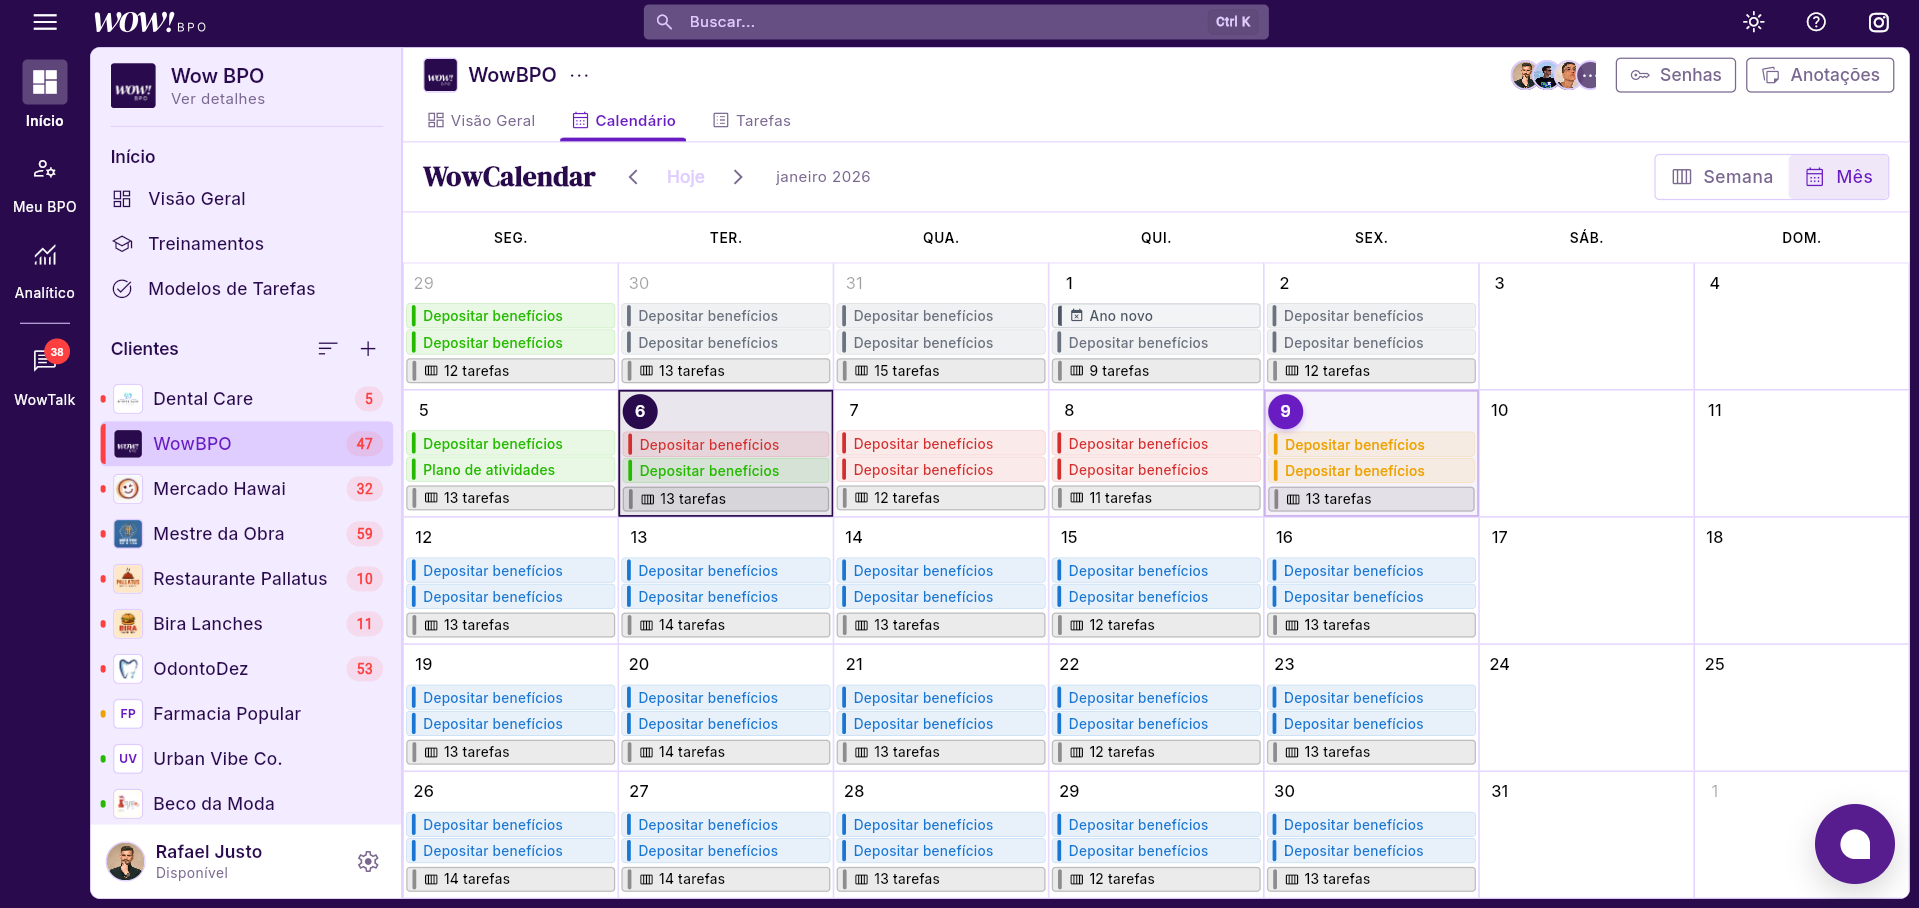This screenshot has width=1919, height=908.
Task: Switch to the Visão Geral tab
Action: [x=481, y=121]
